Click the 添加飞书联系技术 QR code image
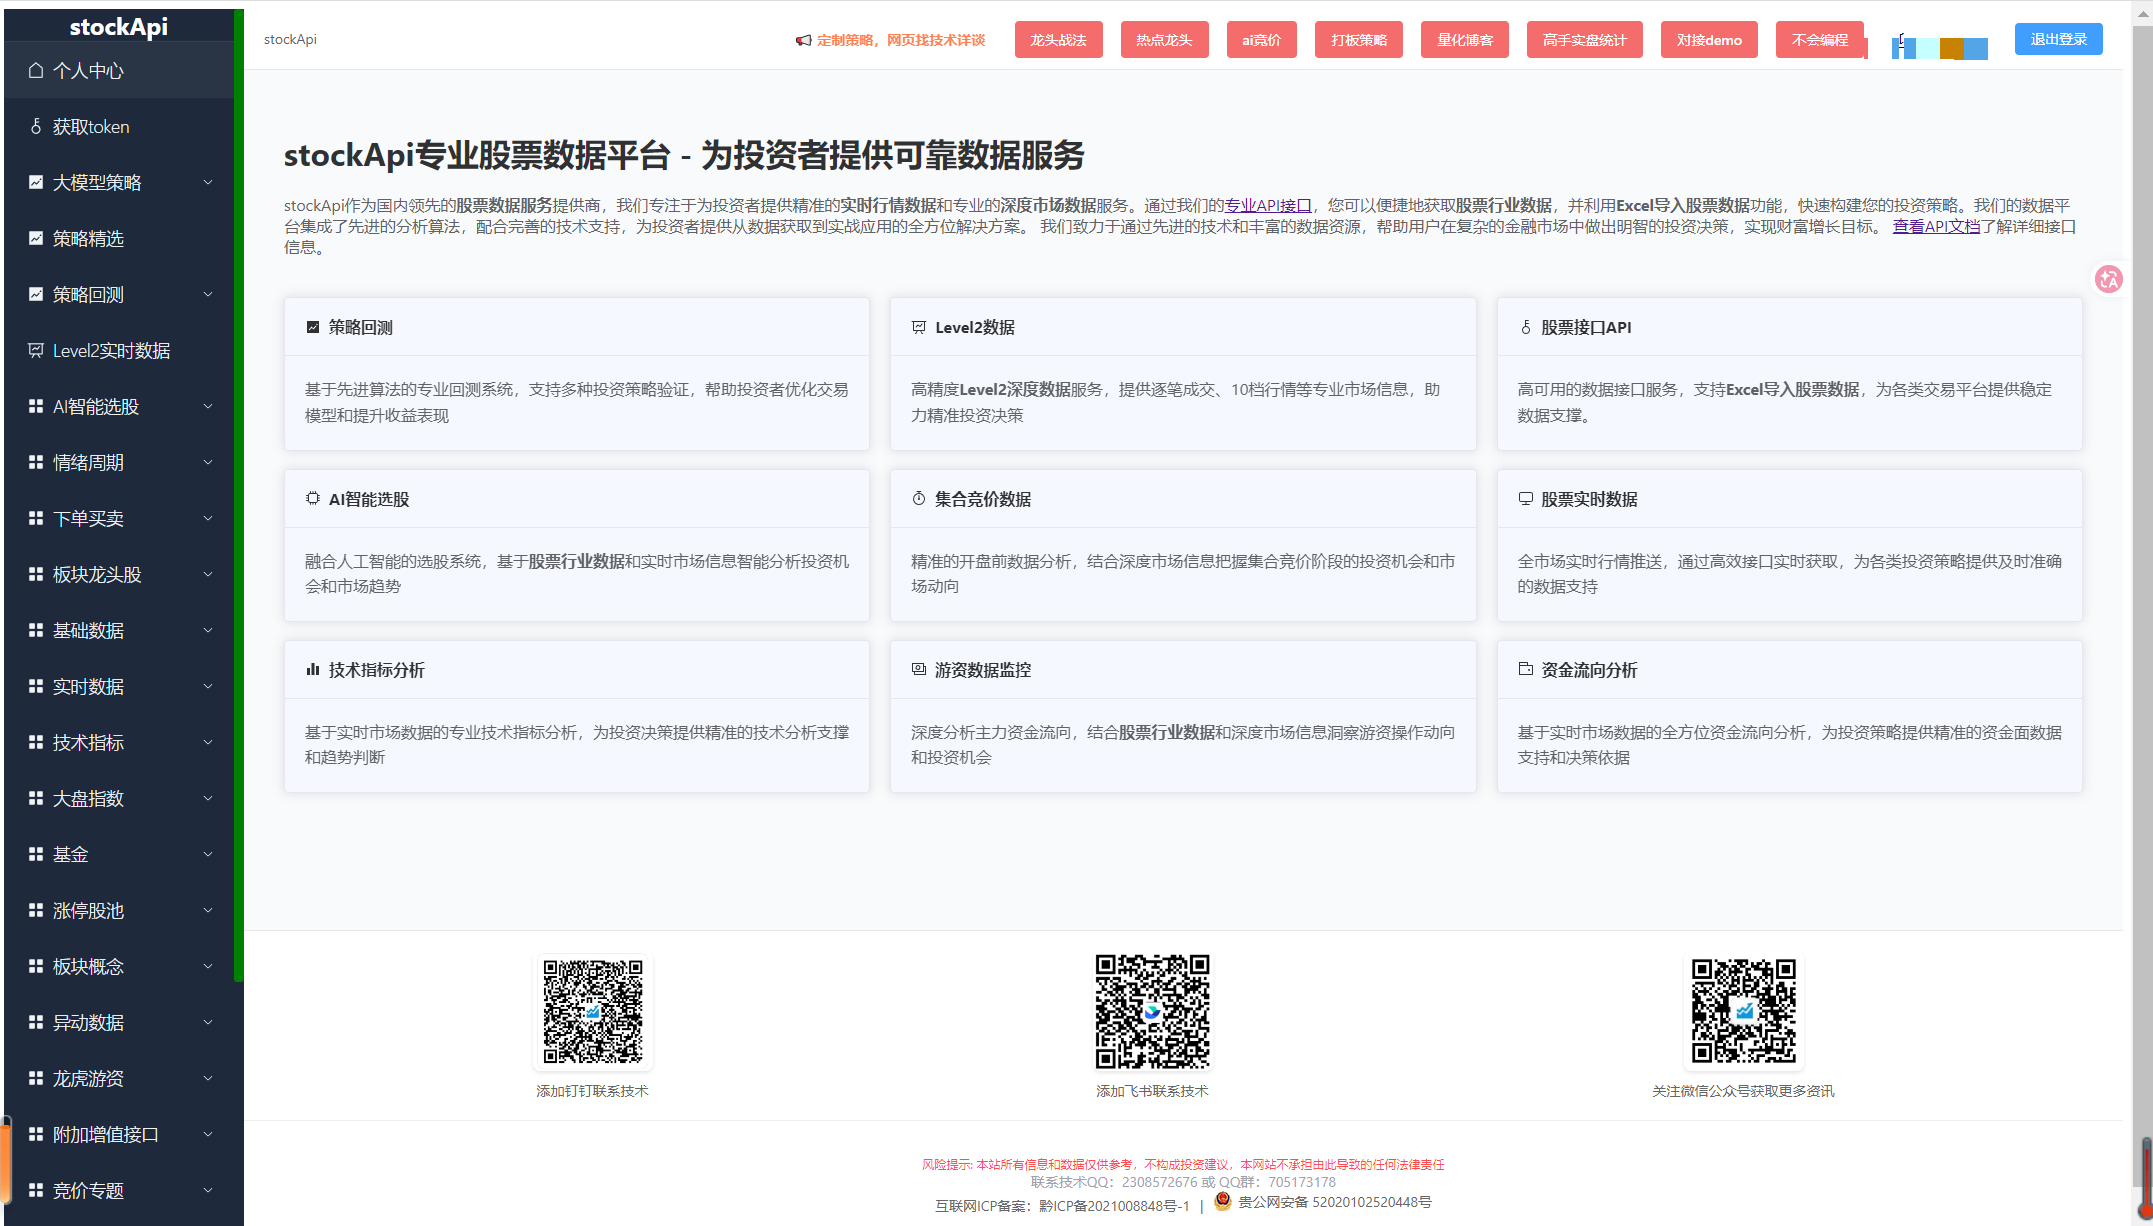 pos(1152,1011)
